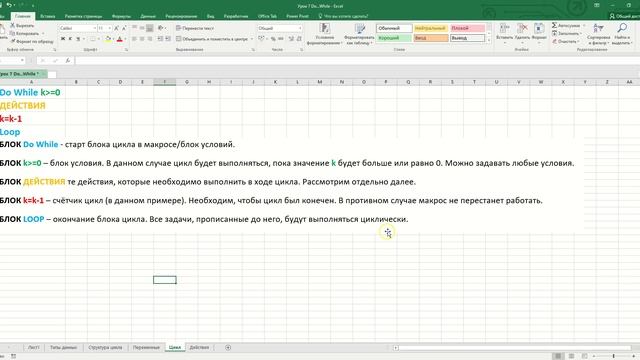Decrease font size with the smaller A icon
The image size is (640, 360).
(x=124, y=28)
